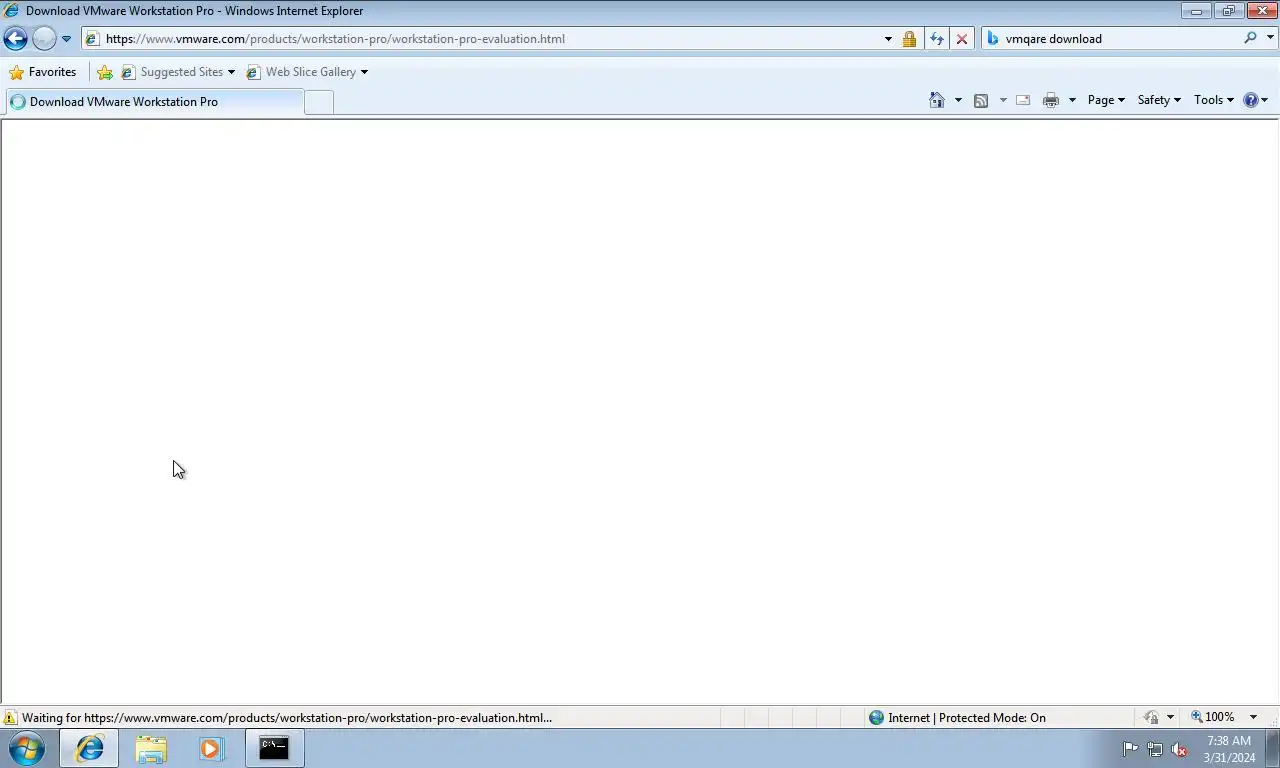This screenshot has width=1280, height=768.
Task: Open the Favorites button
Action: [43, 72]
